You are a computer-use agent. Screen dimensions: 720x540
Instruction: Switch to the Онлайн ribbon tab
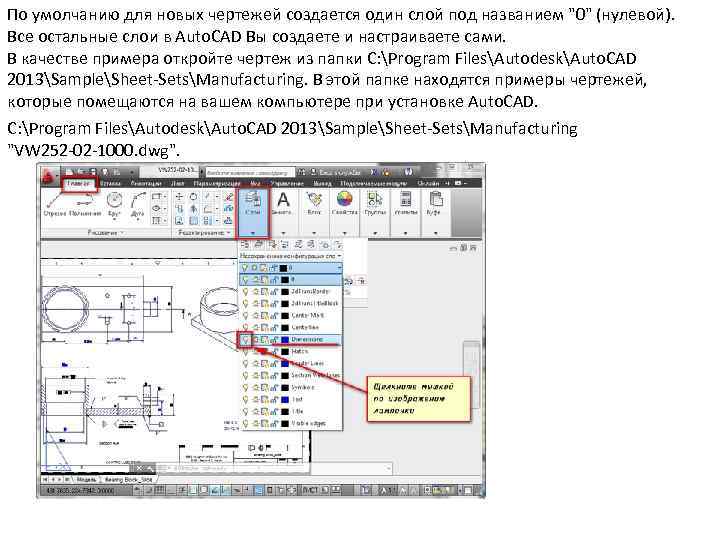tap(428, 184)
